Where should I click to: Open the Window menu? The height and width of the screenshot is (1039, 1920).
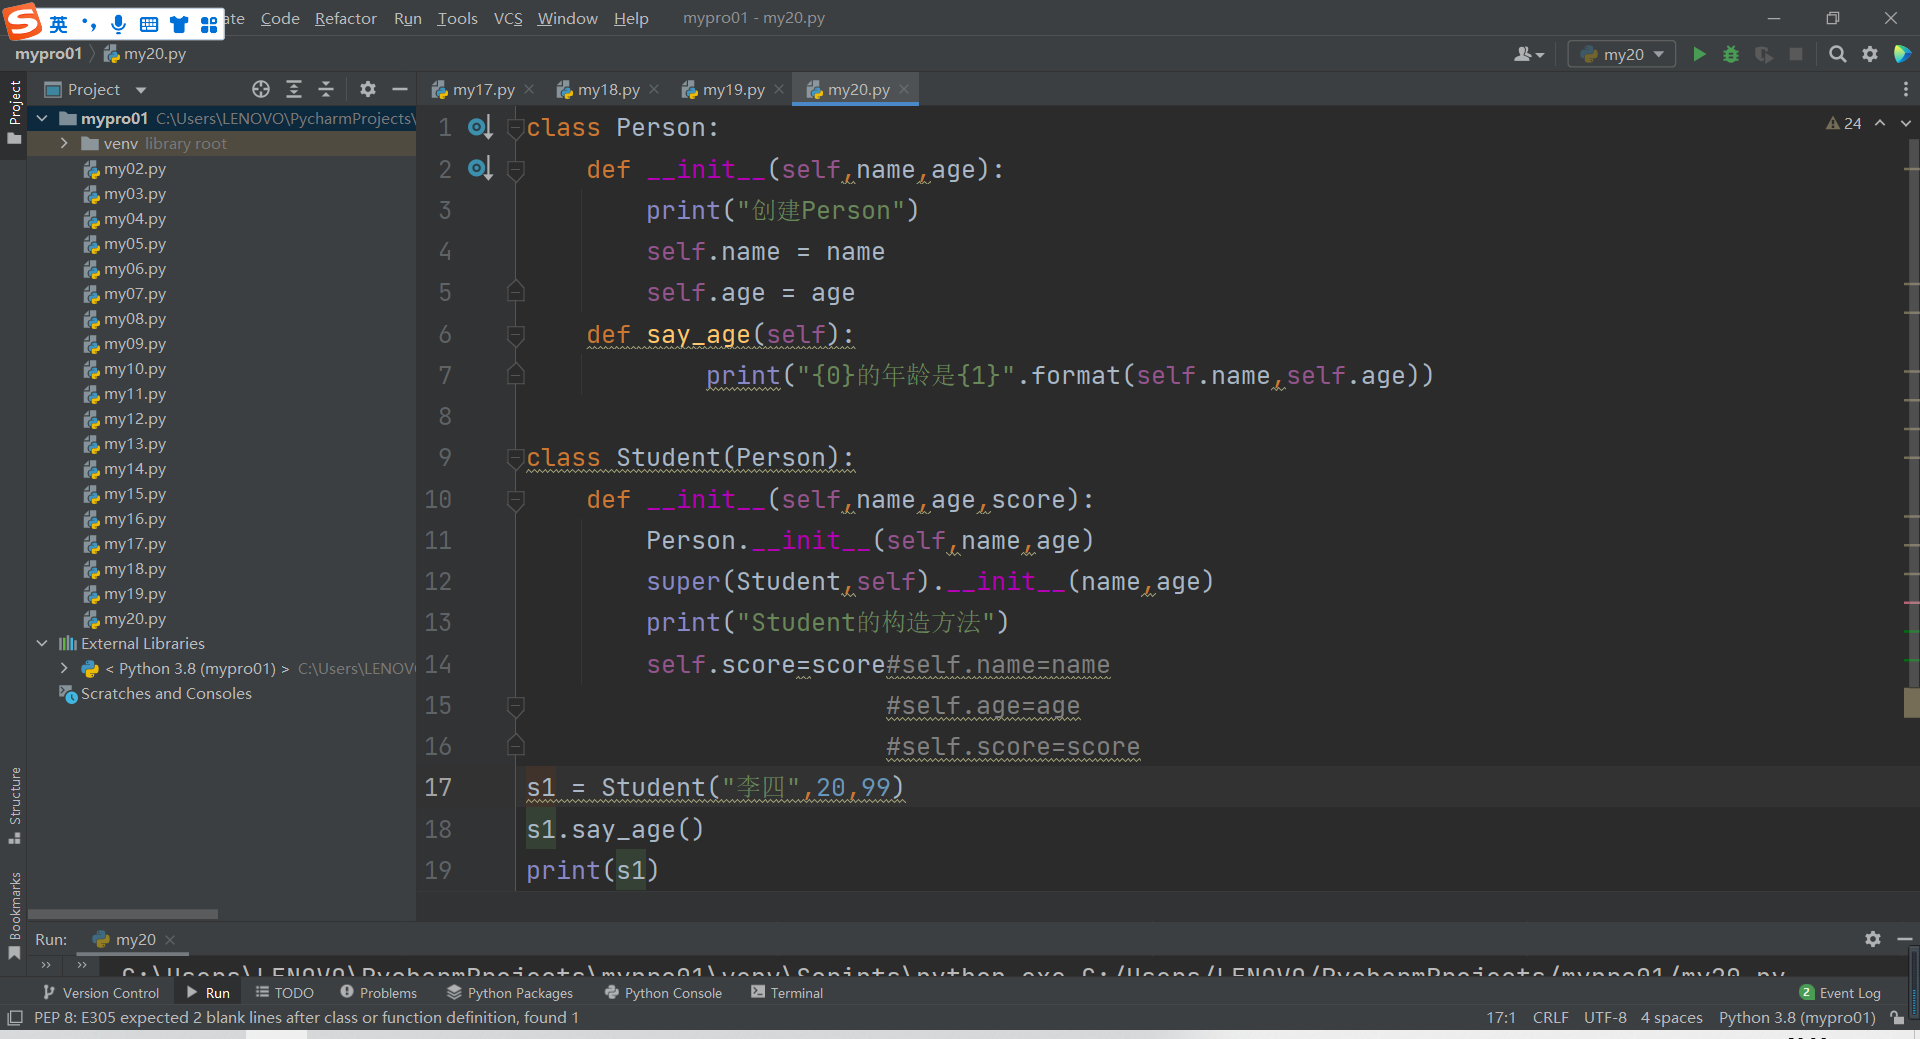click(567, 18)
